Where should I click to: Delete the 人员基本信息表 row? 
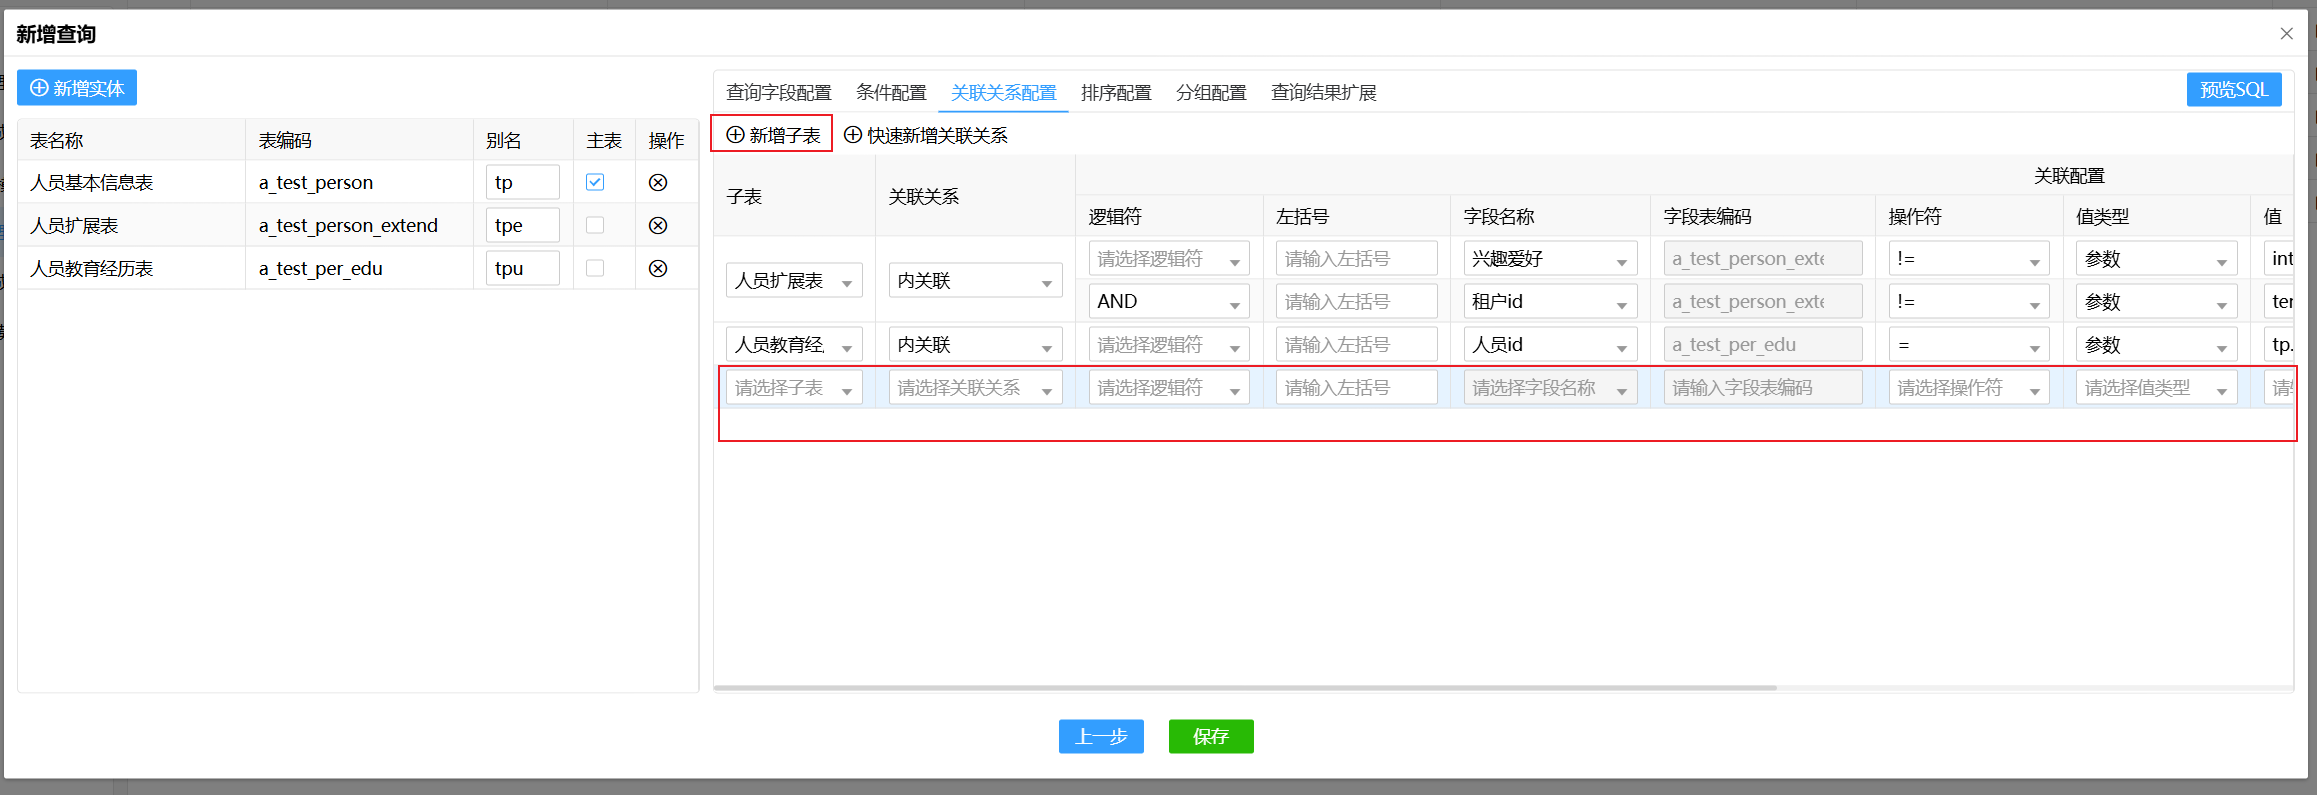pos(658,183)
